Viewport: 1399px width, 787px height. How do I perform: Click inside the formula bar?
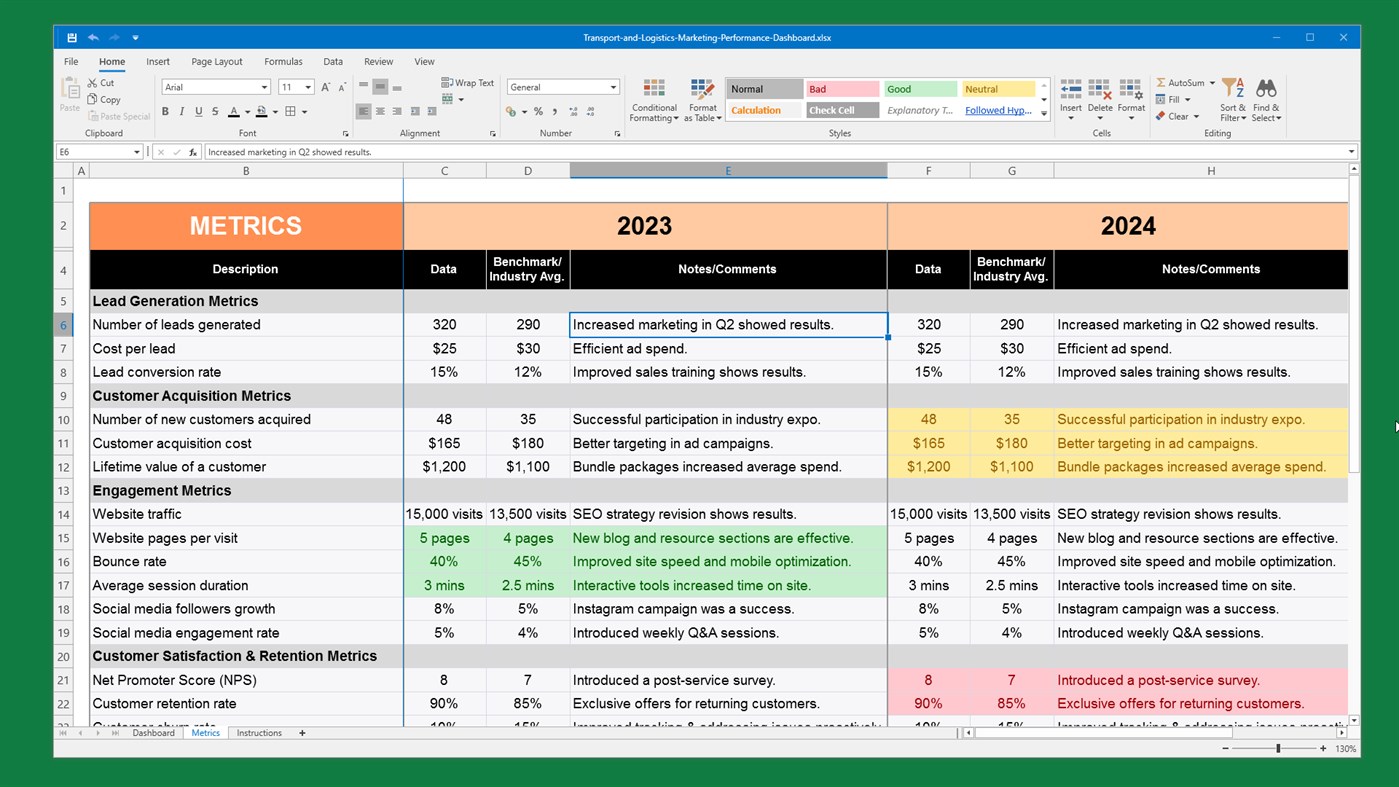(500, 151)
